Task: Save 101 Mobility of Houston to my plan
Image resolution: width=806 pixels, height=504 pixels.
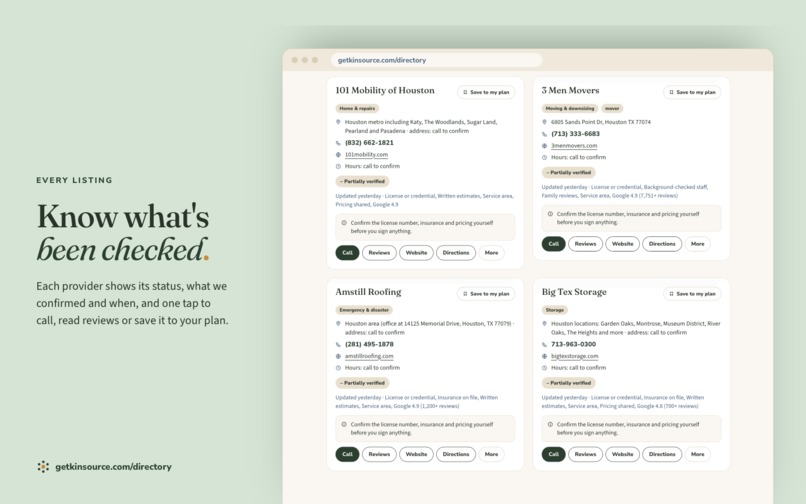Action: click(x=486, y=92)
